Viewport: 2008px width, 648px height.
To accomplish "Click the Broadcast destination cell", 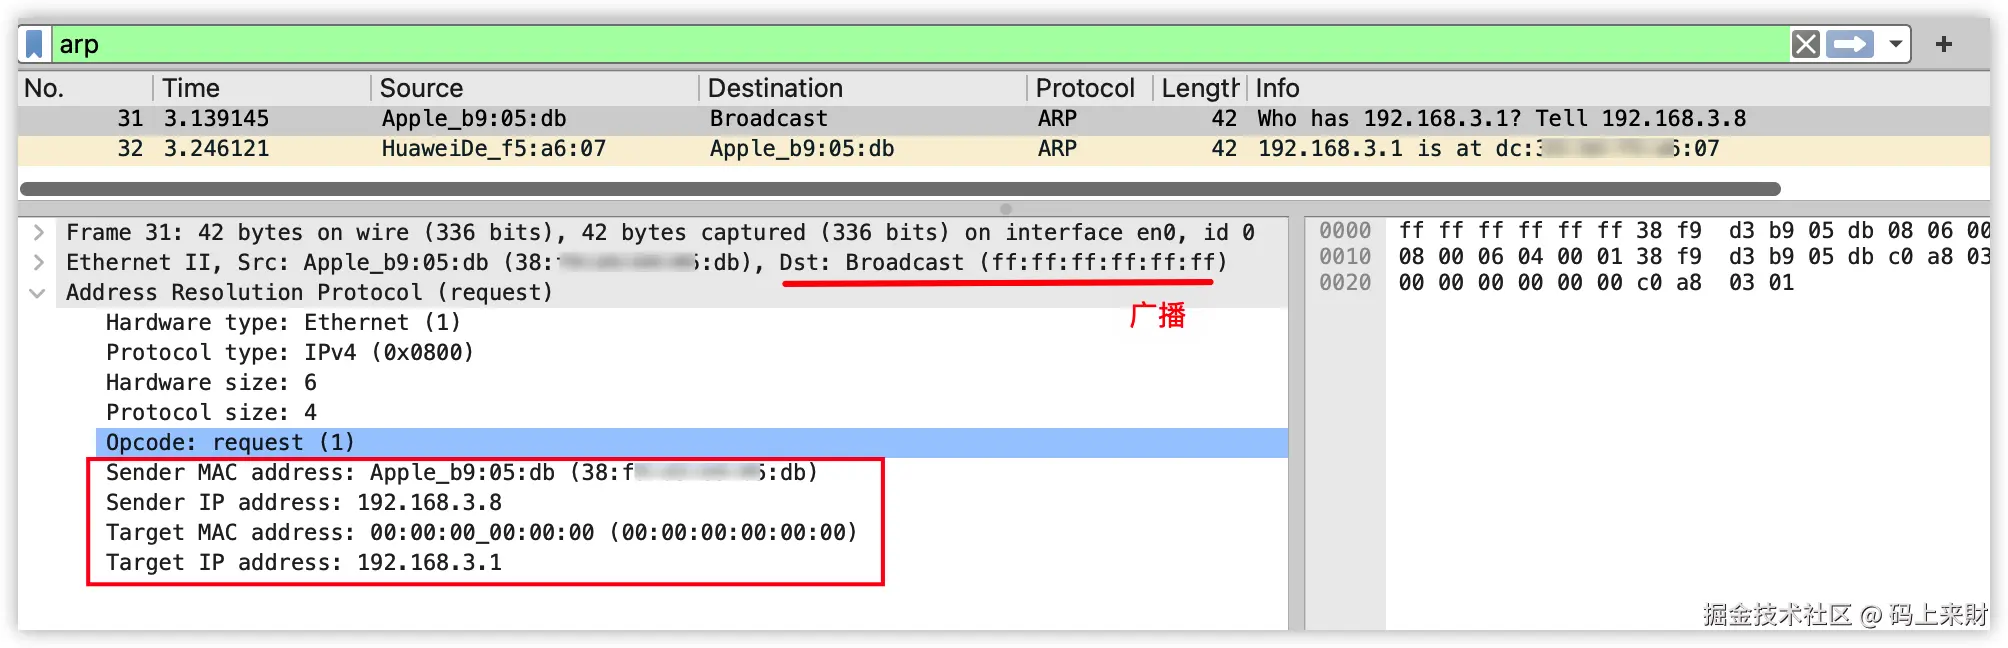I will 768,119.
